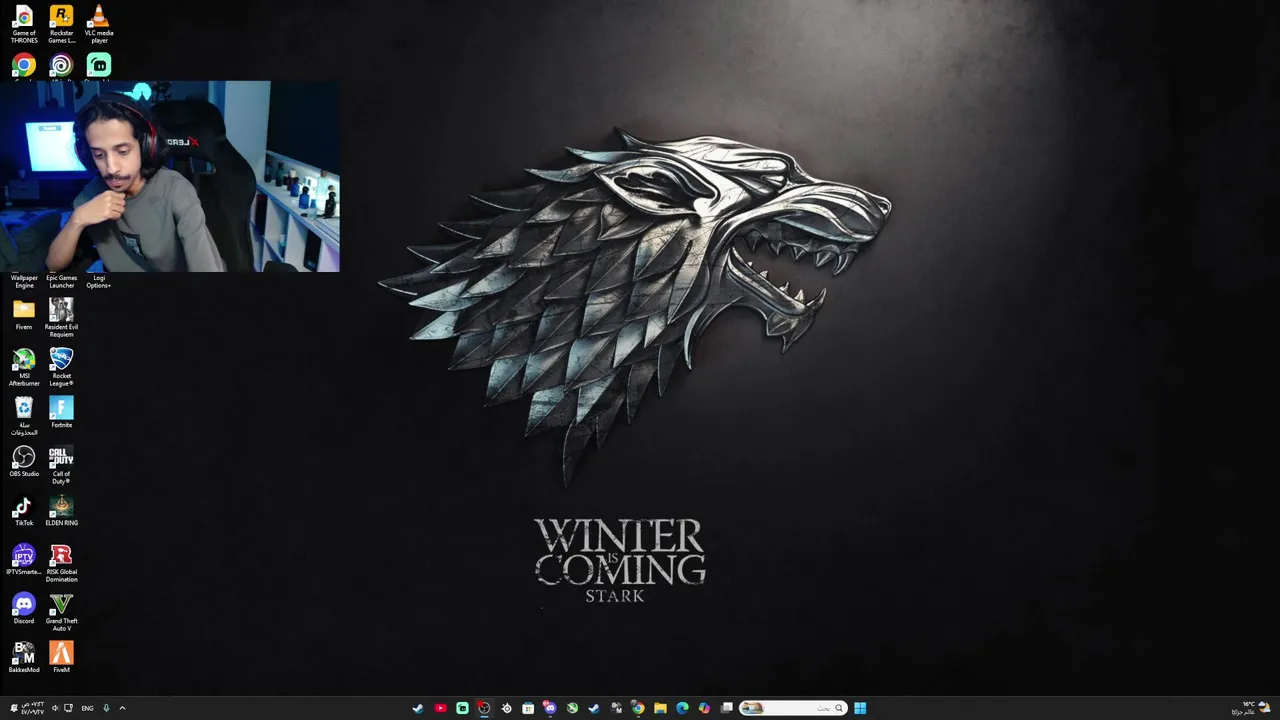Select the Call of Duty desktop icon

coord(61,465)
